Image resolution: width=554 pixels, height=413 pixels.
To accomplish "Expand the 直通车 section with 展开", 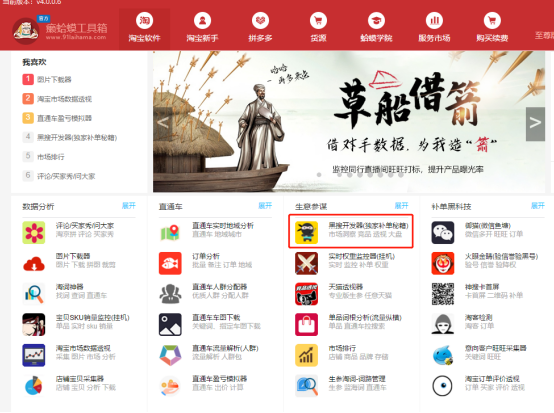I will [x=265, y=206].
